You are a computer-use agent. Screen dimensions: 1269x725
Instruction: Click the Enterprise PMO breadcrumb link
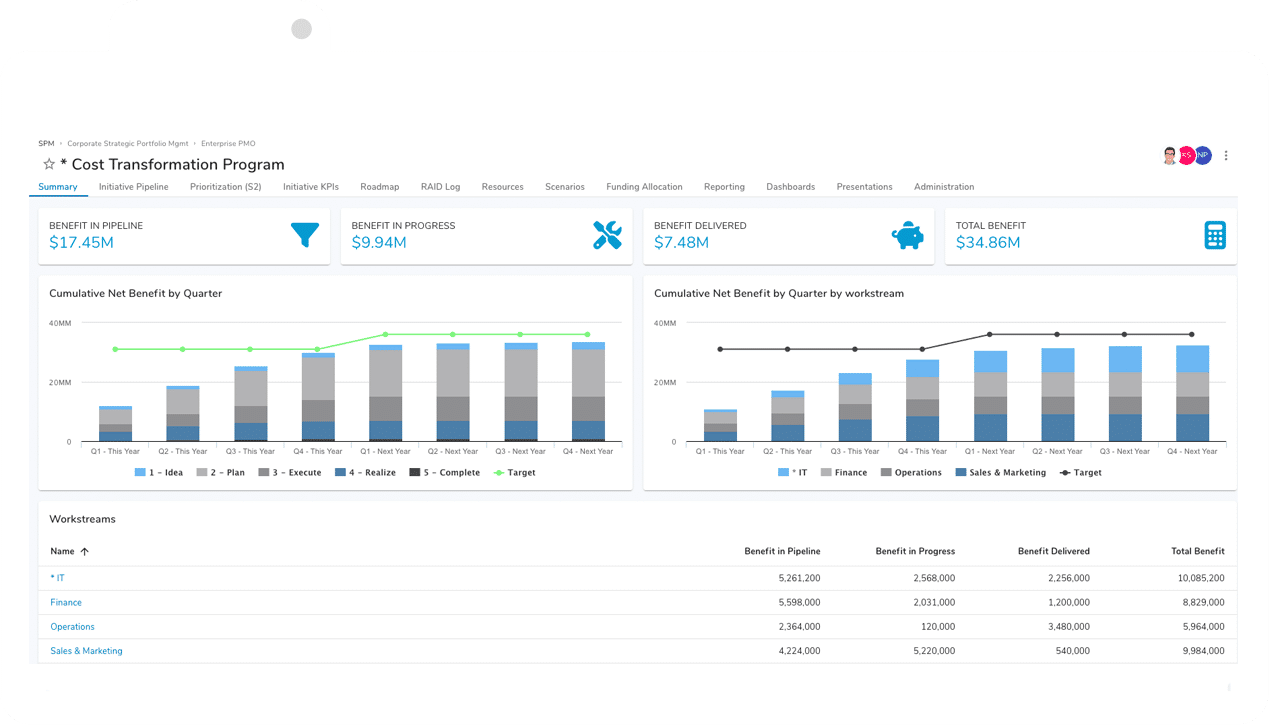227,143
